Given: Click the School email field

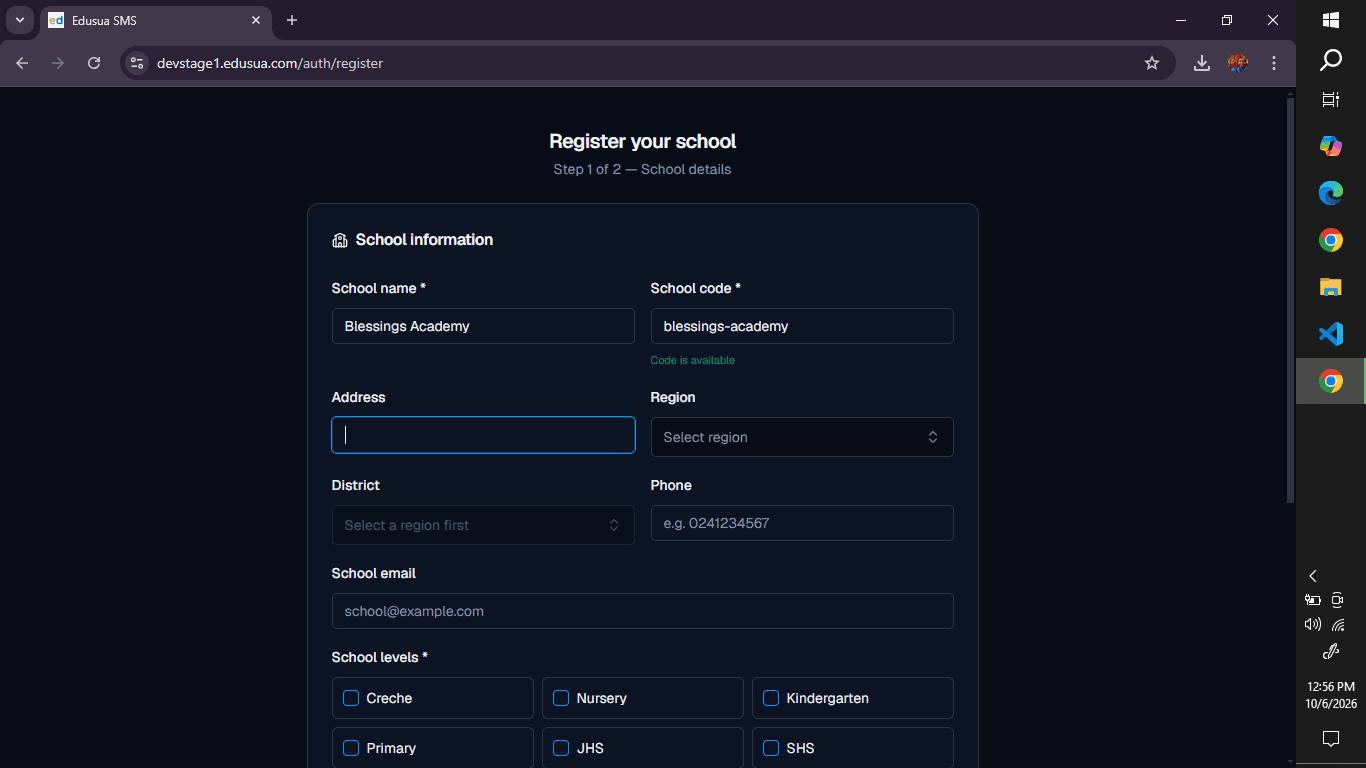Looking at the screenshot, I should click(x=643, y=611).
